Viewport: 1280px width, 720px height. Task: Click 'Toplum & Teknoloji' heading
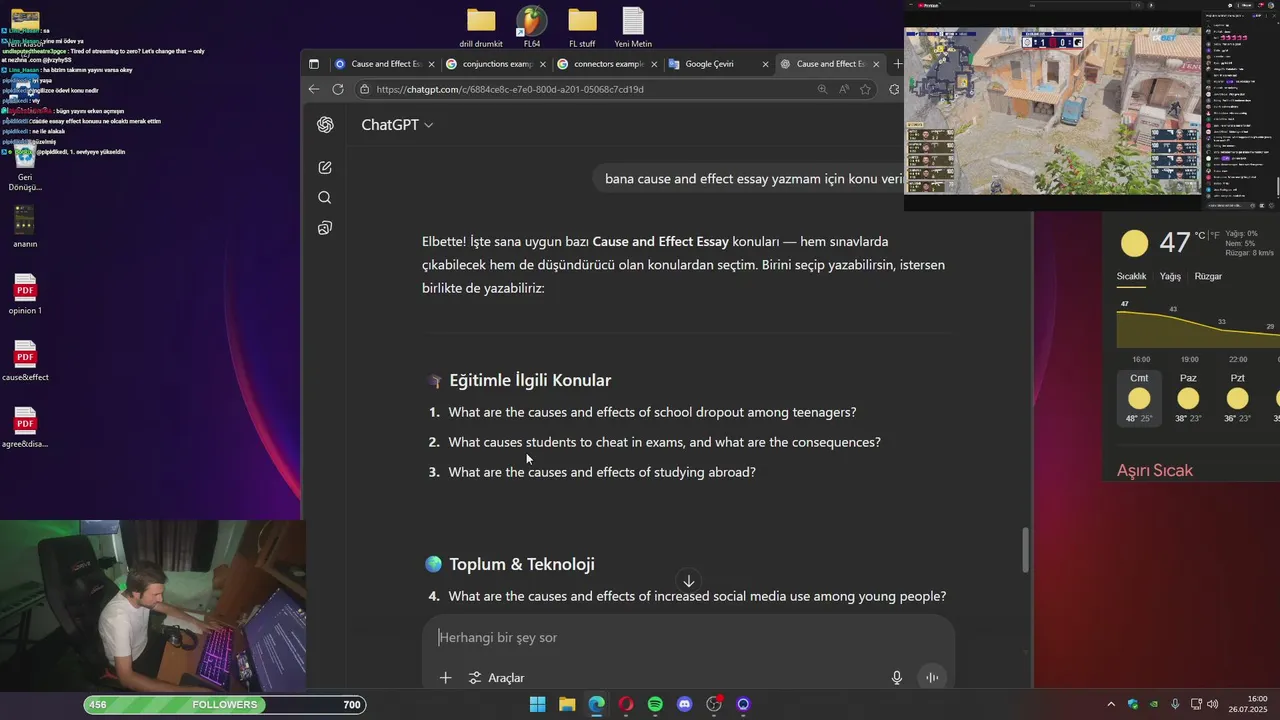(x=522, y=564)
